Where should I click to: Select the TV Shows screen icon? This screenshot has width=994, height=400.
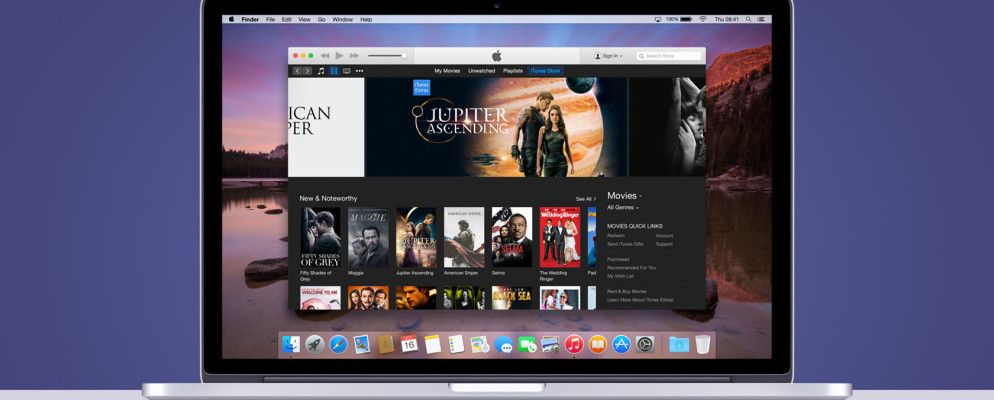point(347,71)
